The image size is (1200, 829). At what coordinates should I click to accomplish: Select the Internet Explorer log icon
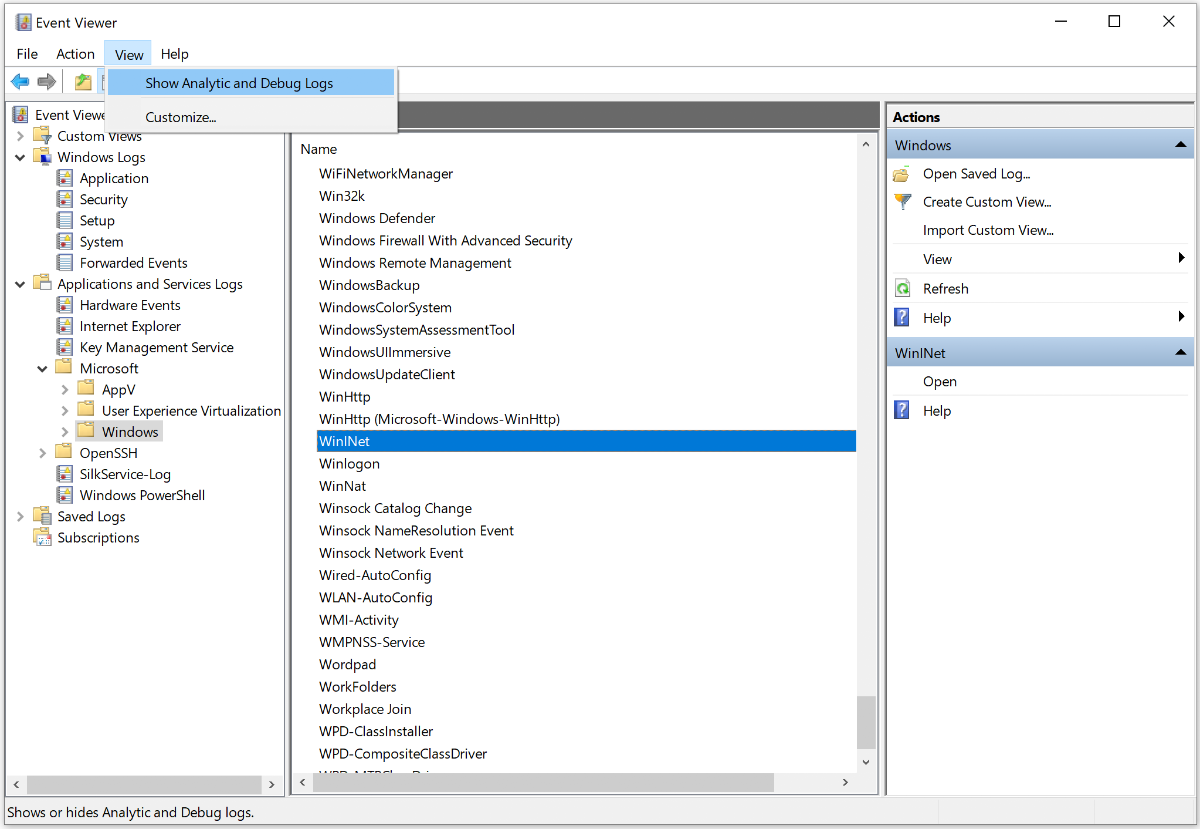coord(65,326)
